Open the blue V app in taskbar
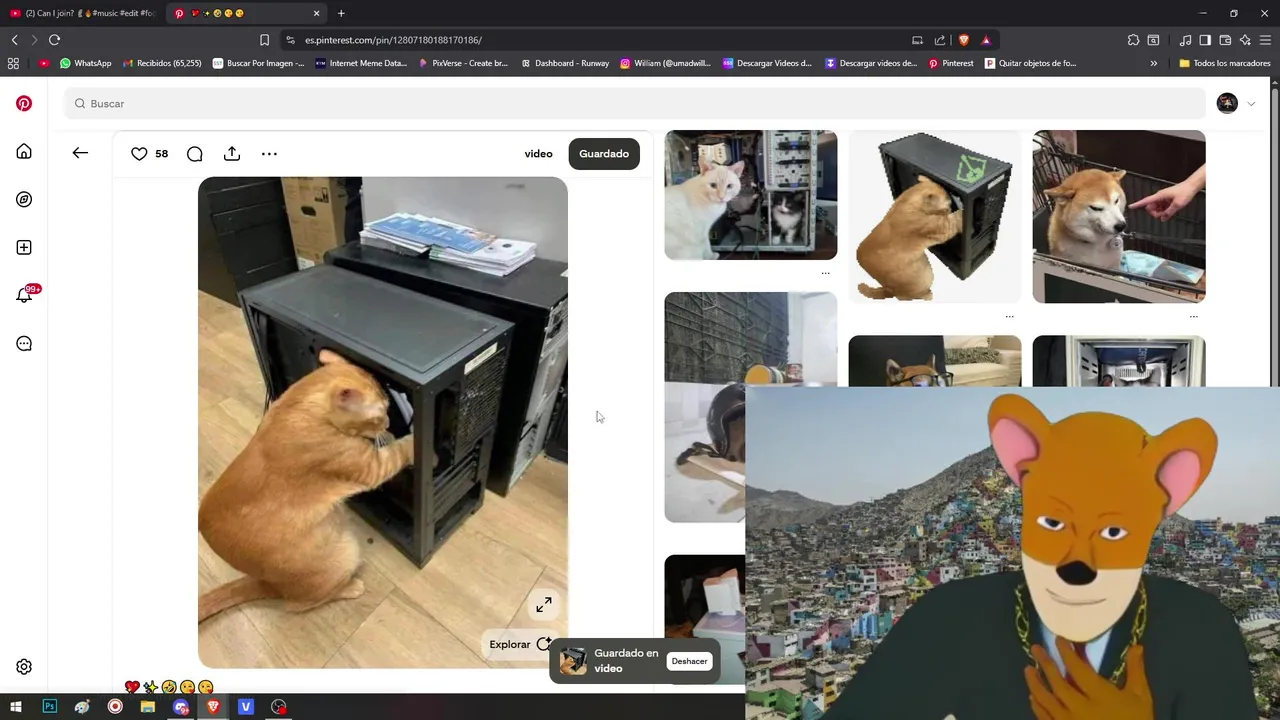1280x720 pixels. point(246,706)
